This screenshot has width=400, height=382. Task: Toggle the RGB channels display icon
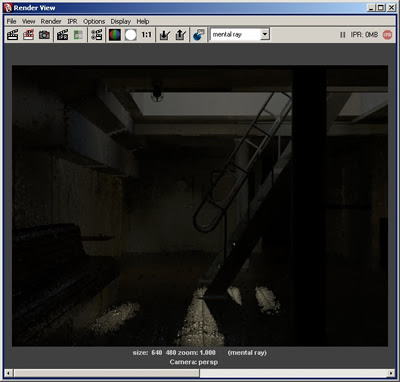115,35
